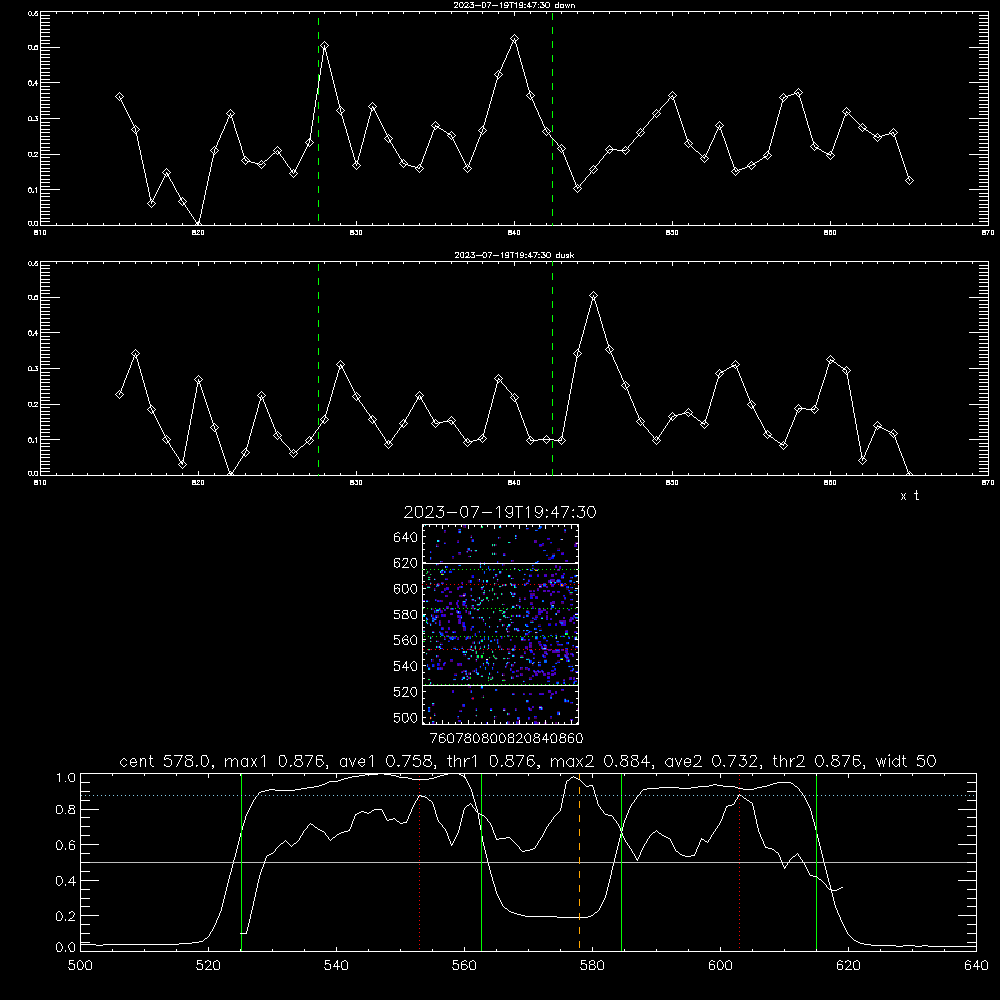Click the 'x t' label below the dusk plot
This screenshot has height=1000, width=1000.
909,496
